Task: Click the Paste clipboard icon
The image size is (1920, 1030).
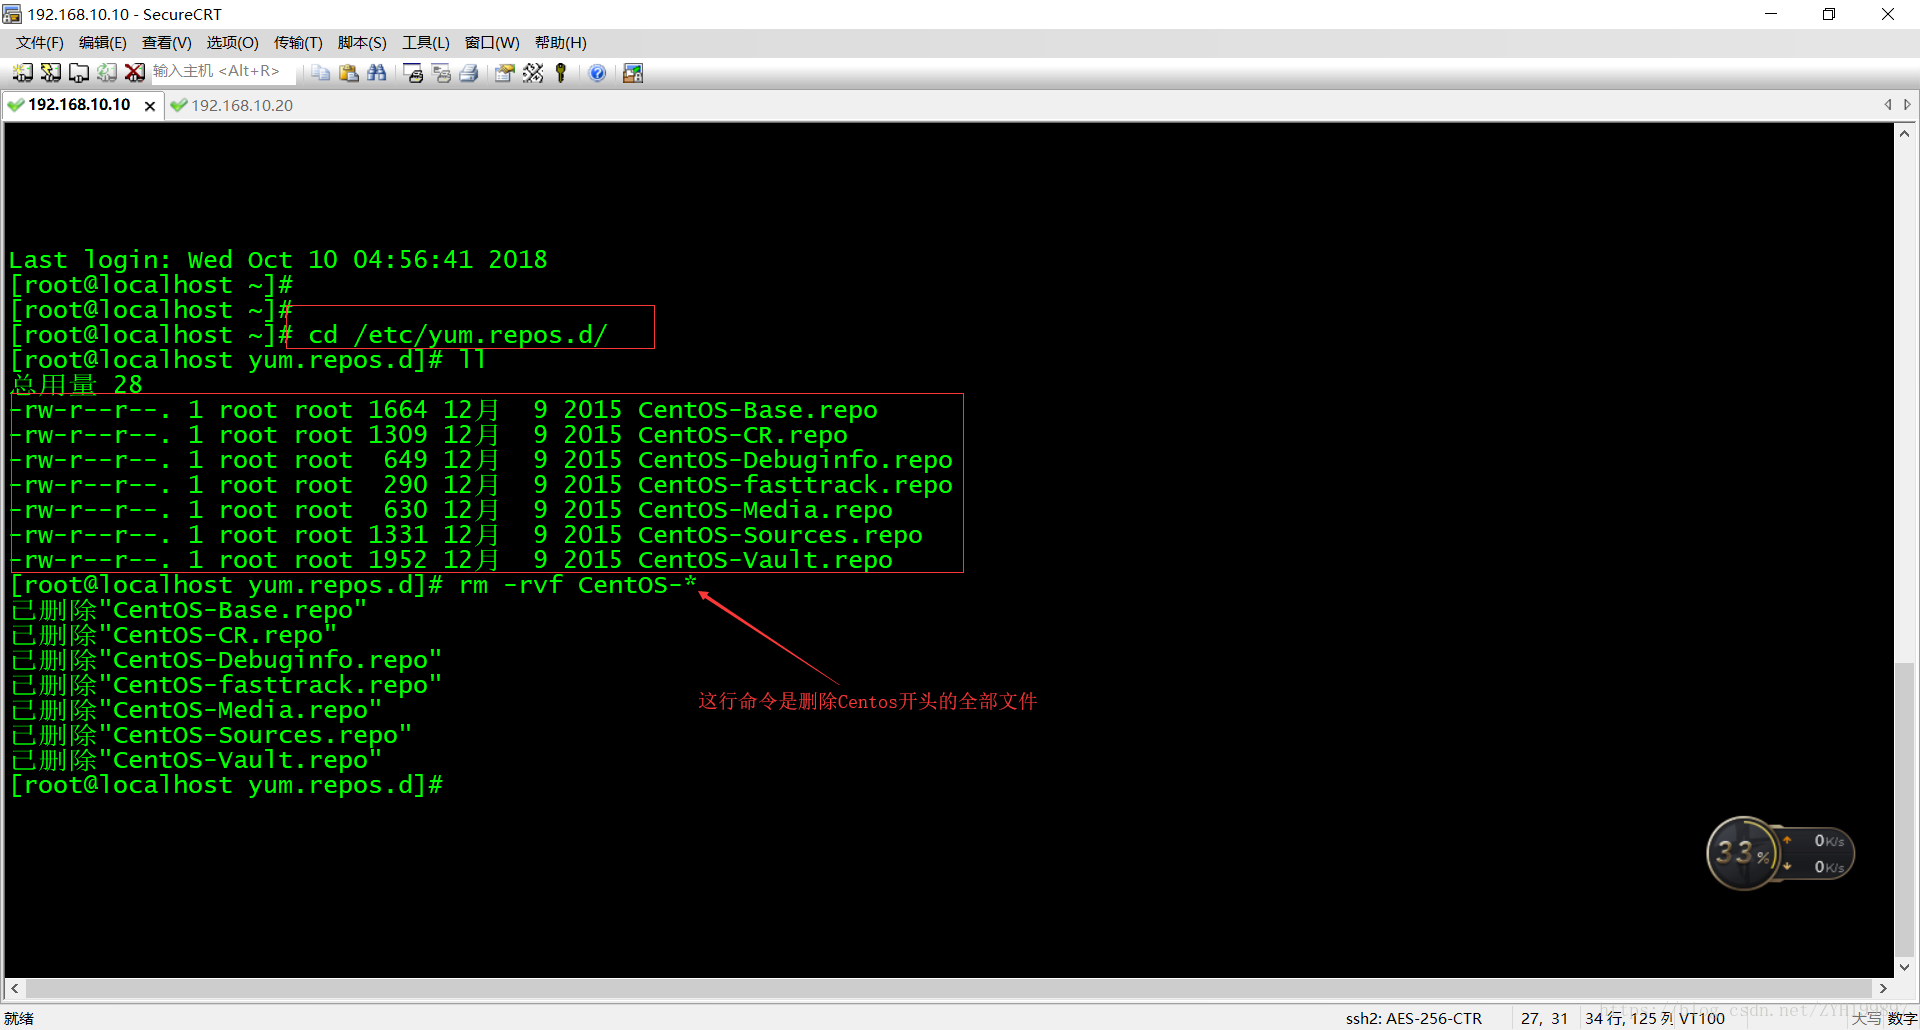Action: click(x=348, y=72)
